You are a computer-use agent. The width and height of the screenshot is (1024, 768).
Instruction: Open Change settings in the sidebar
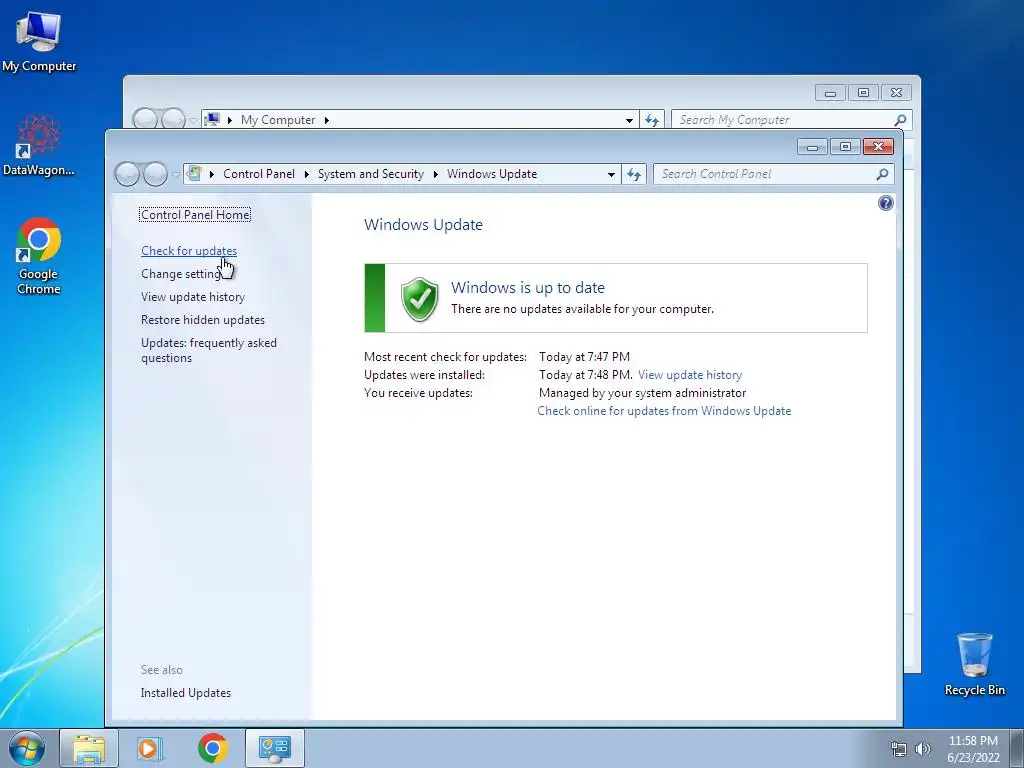(181, 274)
